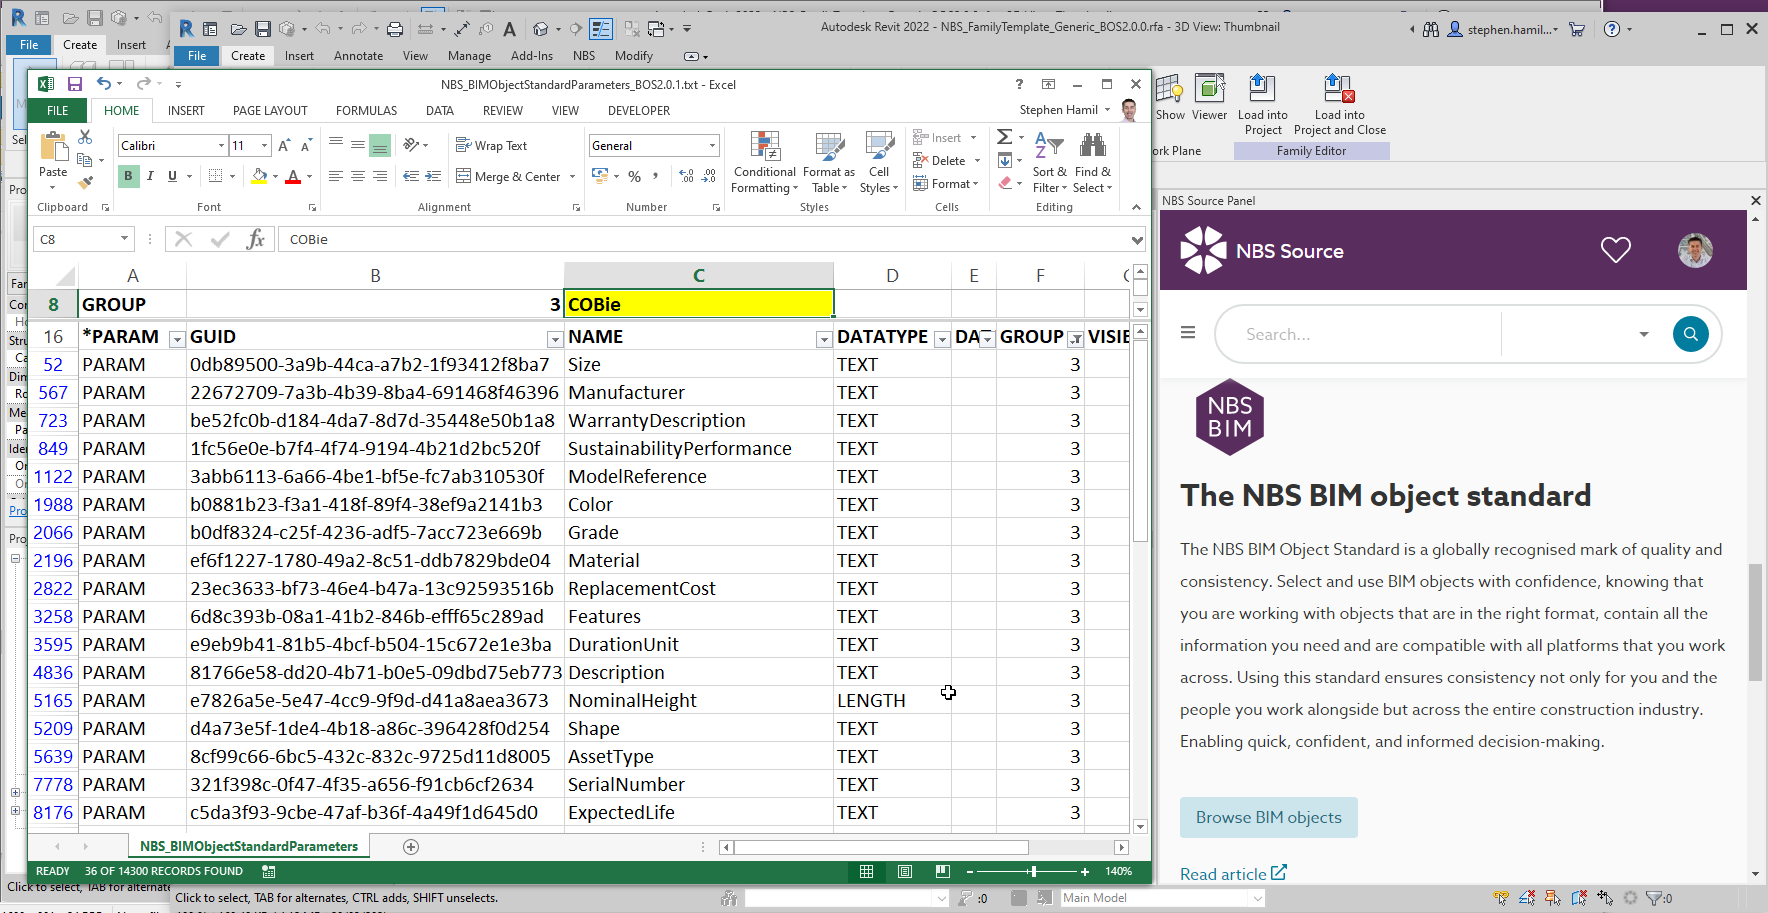This screenshot has height=913, width=1768.
Task: Expand the Number format General dropdown
Action: pos(712,146)
